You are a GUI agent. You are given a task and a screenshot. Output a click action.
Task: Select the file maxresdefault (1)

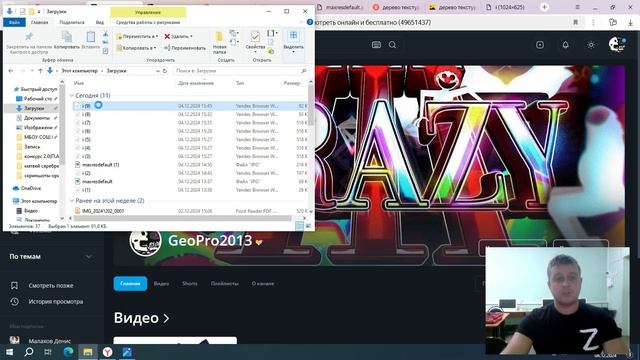tap(189, 164)
